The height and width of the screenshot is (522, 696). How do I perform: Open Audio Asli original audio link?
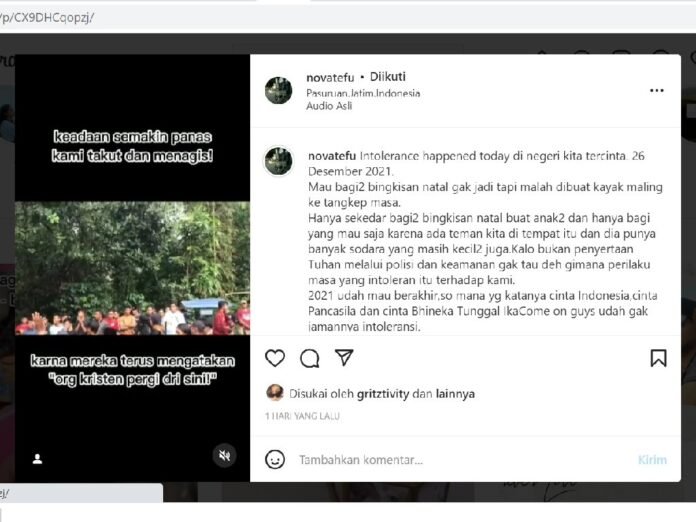click(329, 106)
